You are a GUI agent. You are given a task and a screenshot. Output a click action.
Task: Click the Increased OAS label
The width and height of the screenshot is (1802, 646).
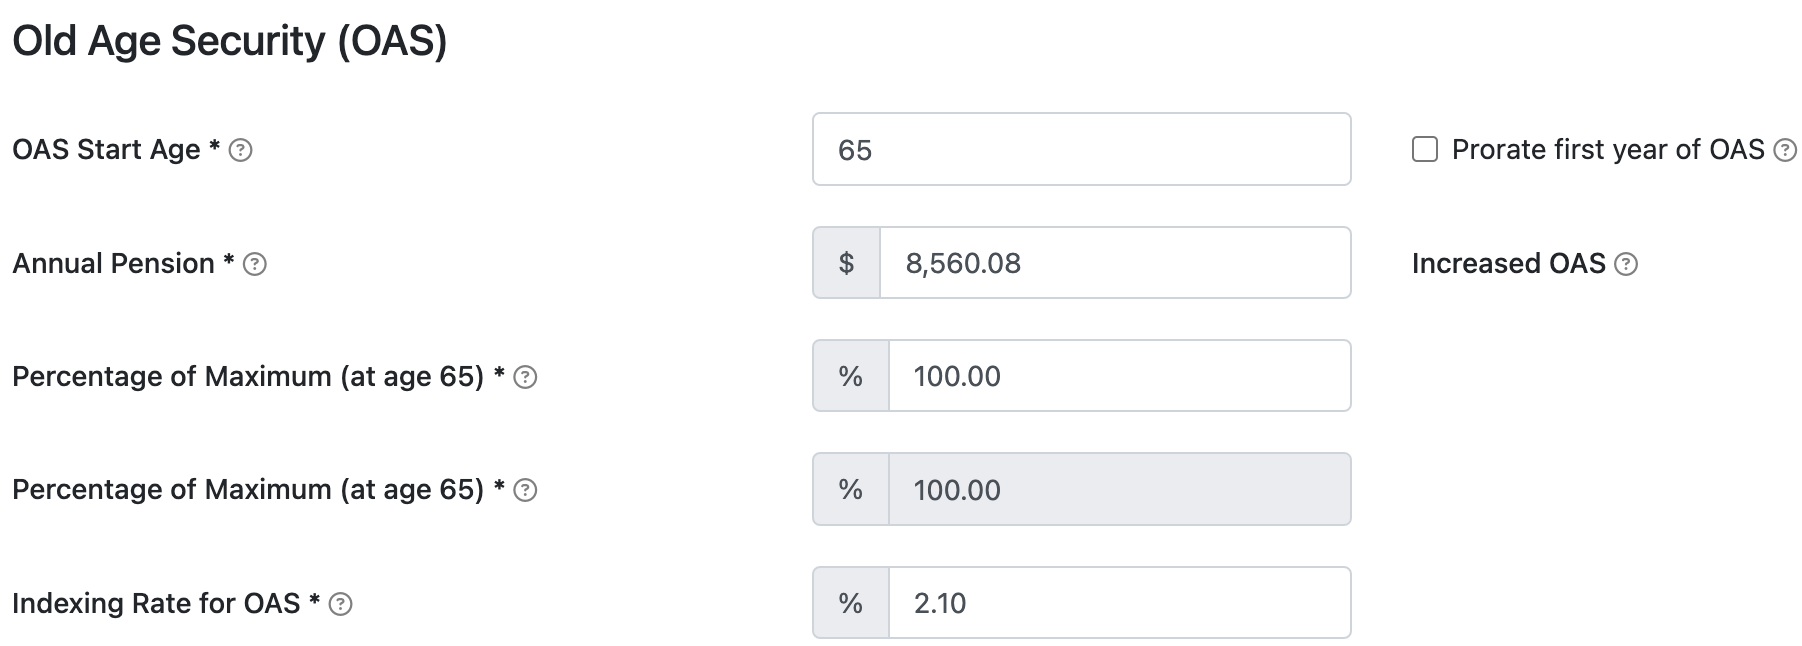pyautogui.click(x=1507, y=264)
